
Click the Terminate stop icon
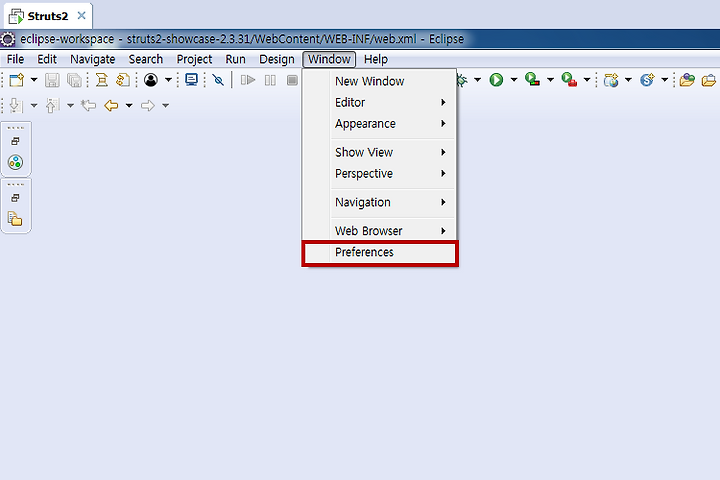(x=292, y=80)
